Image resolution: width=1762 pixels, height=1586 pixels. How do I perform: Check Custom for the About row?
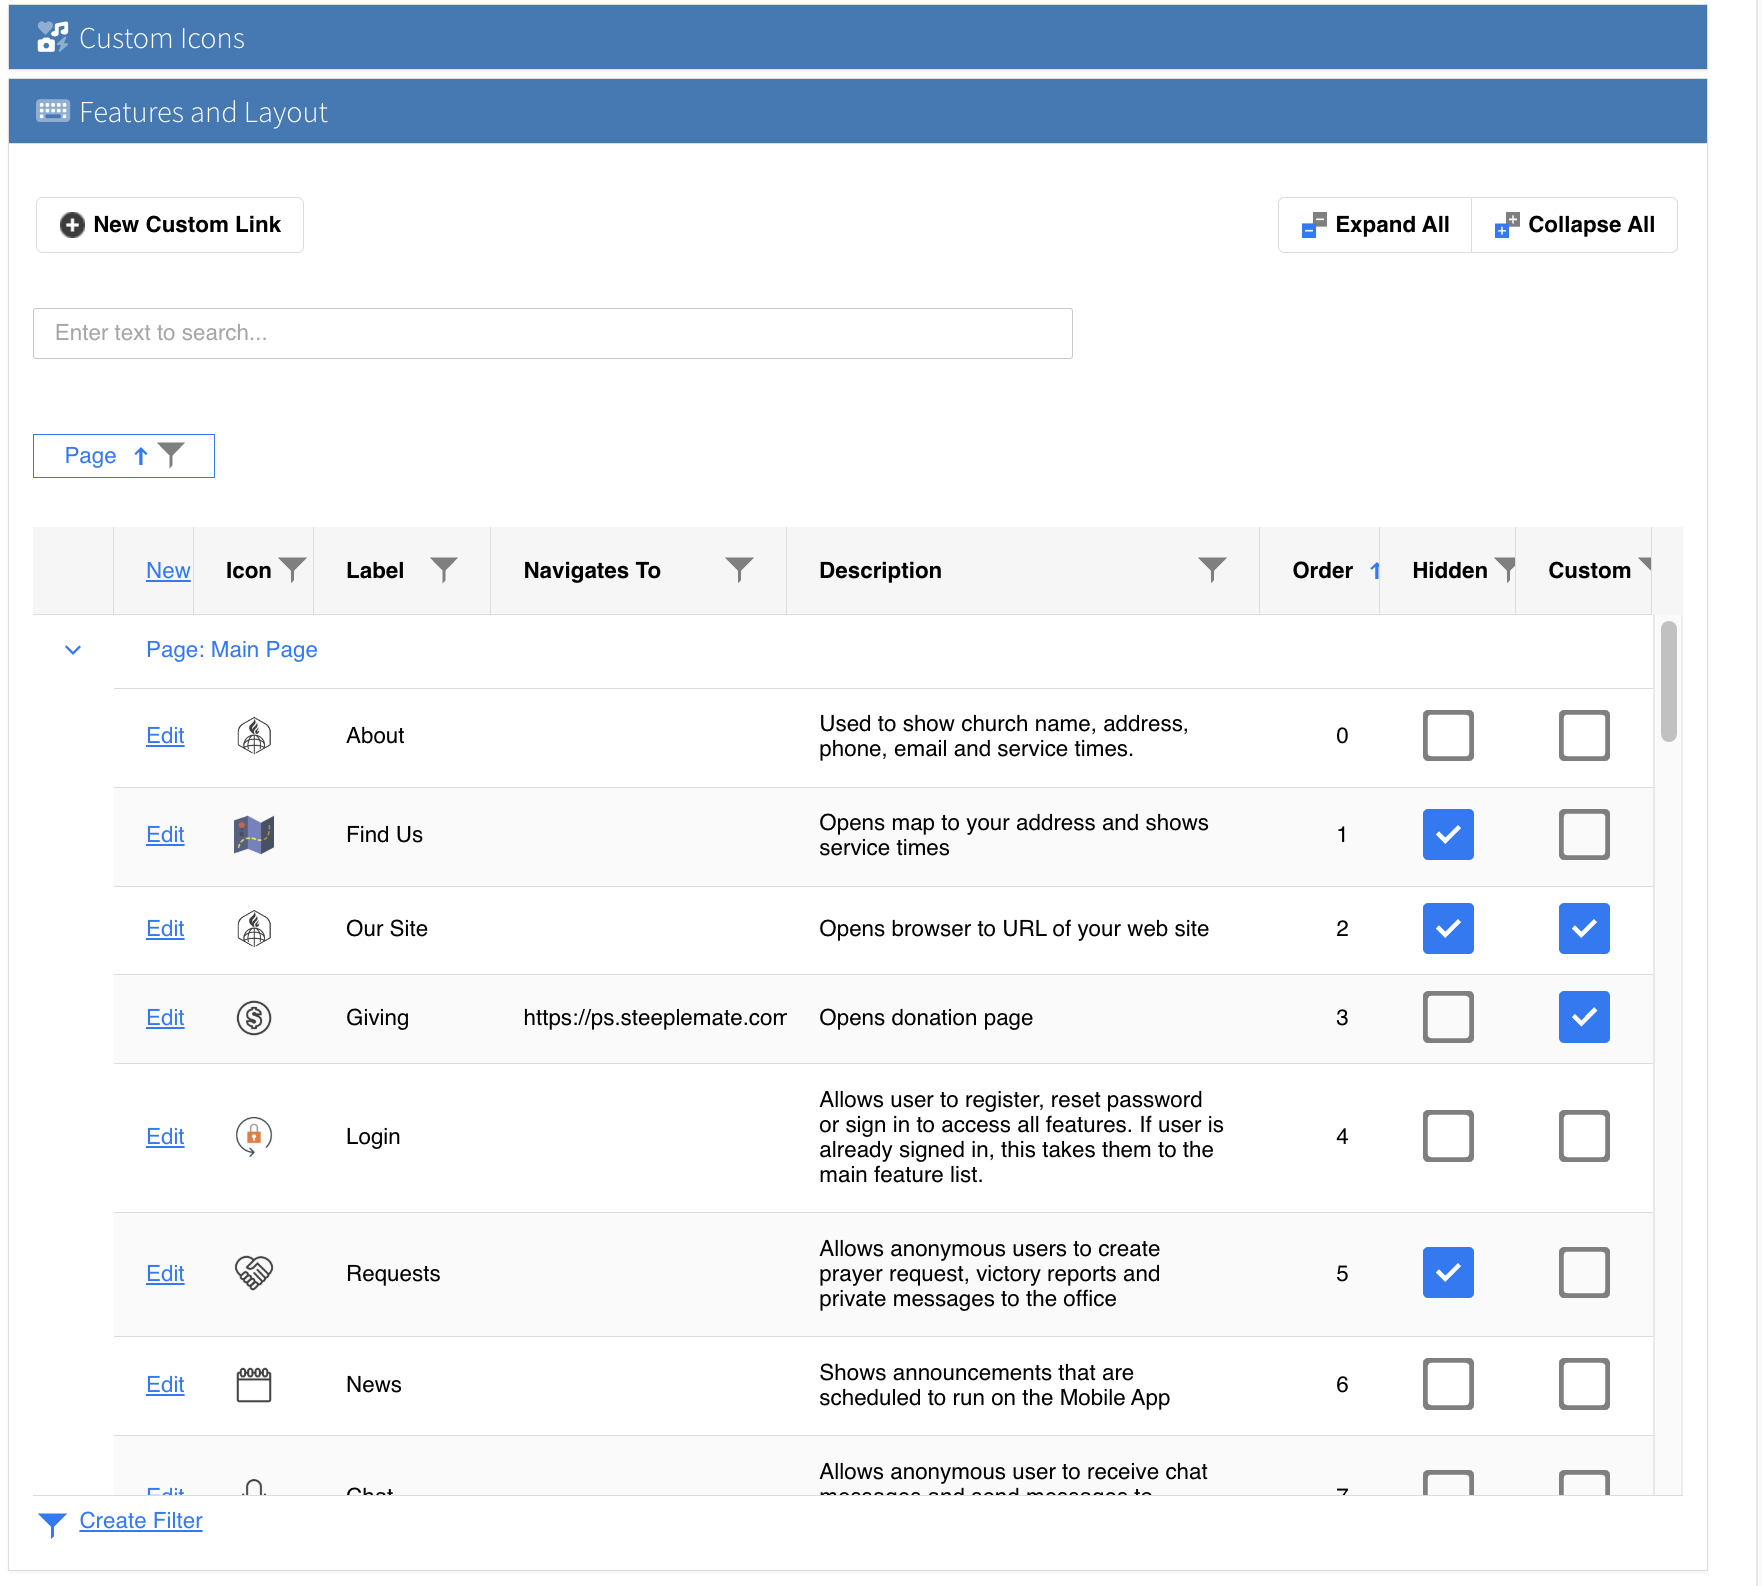pos(1584,735)
